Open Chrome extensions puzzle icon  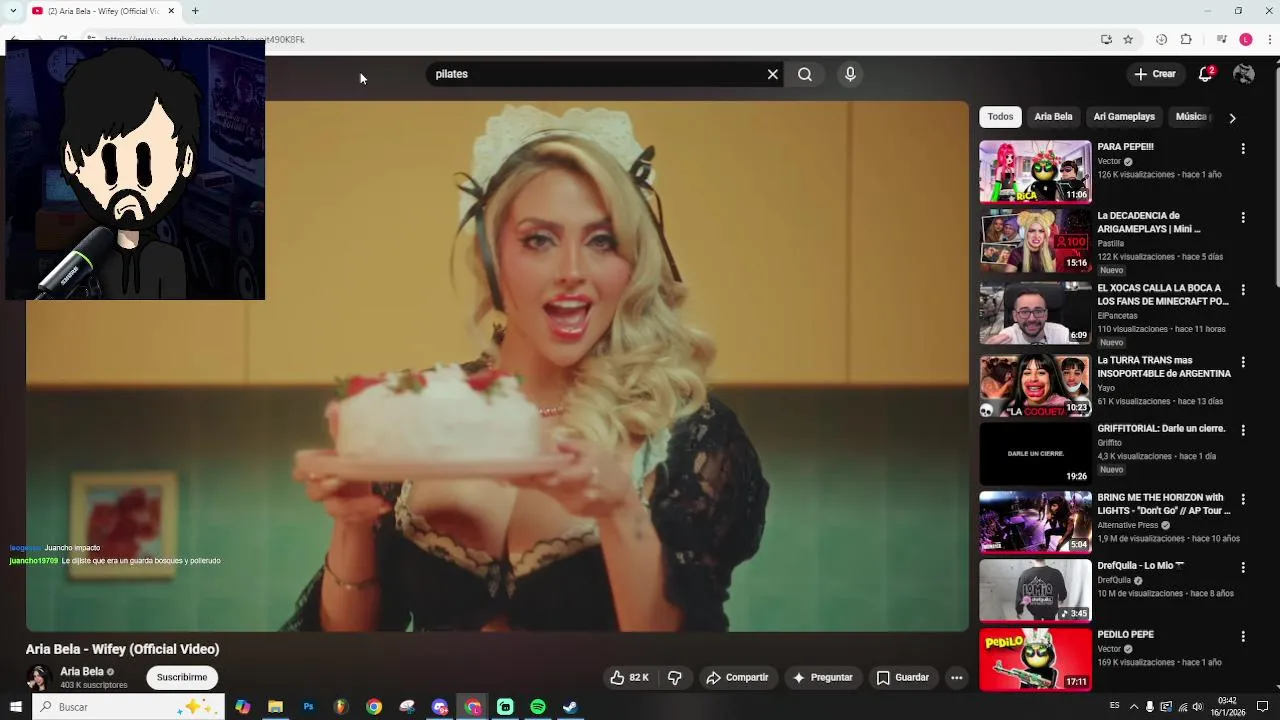[1186, 40]
